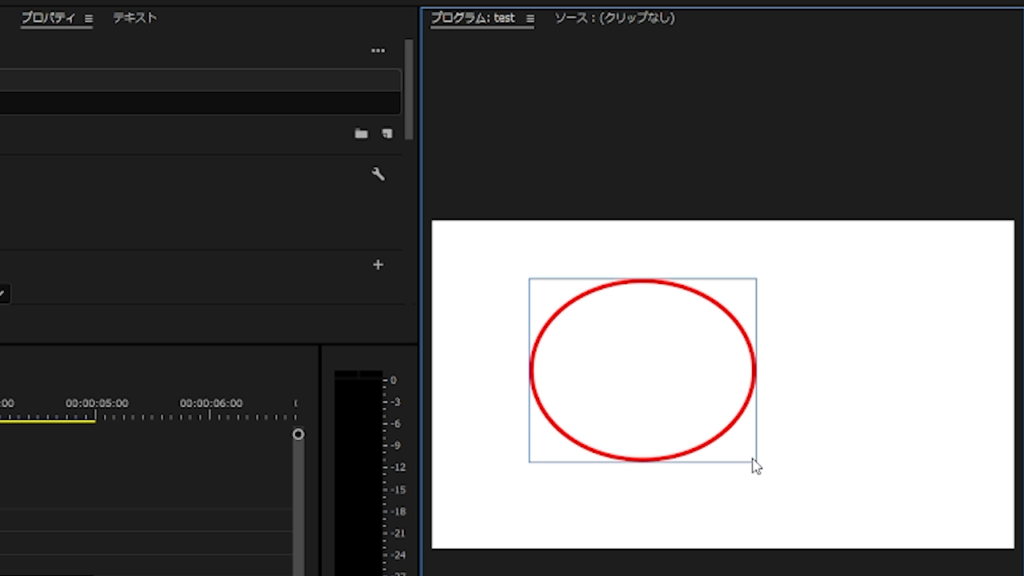Click the new item icon beside the folder
Viewport: 1024px width, 576px height.
tap(387, 133)
